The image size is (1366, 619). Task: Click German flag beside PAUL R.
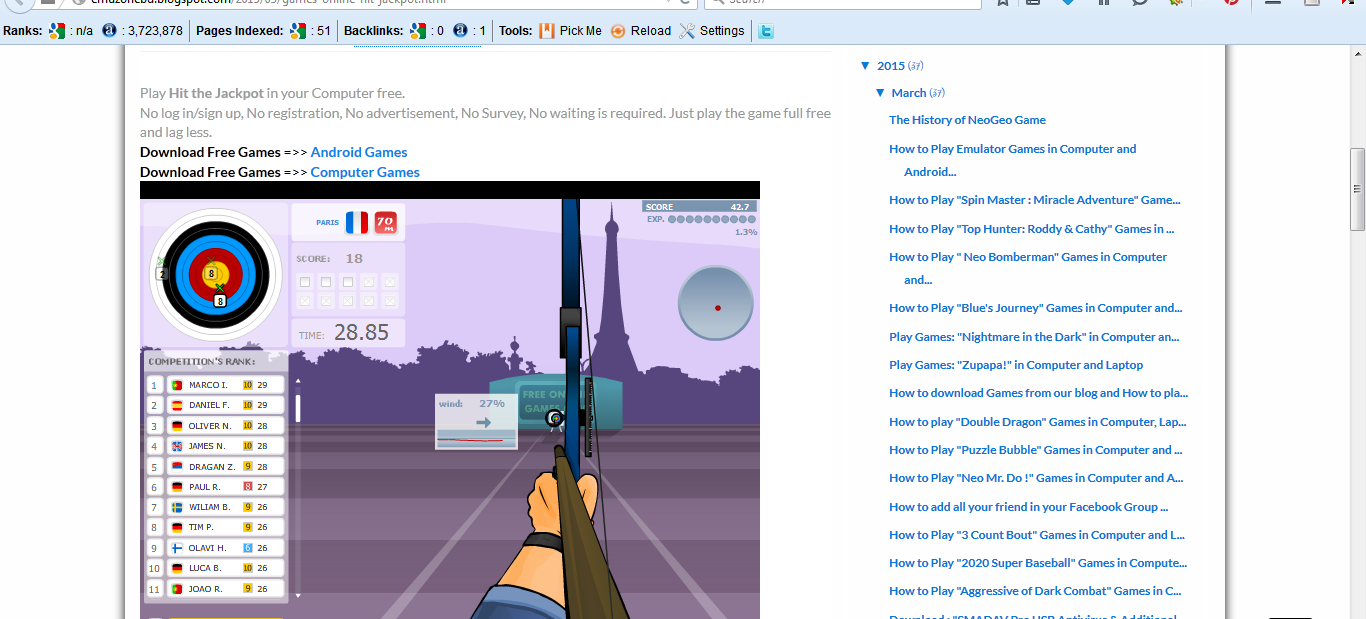tap(177, 487)
